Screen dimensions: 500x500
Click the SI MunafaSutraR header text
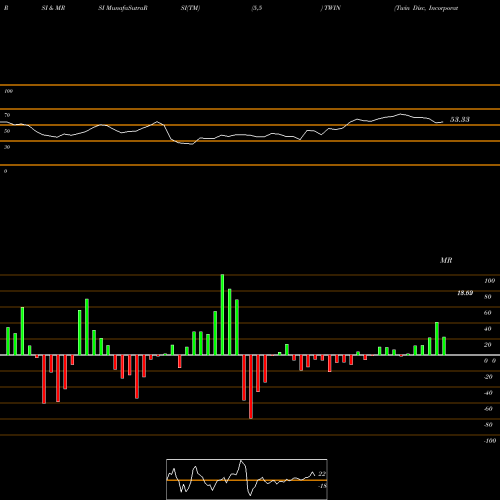[x=123, y=8]
